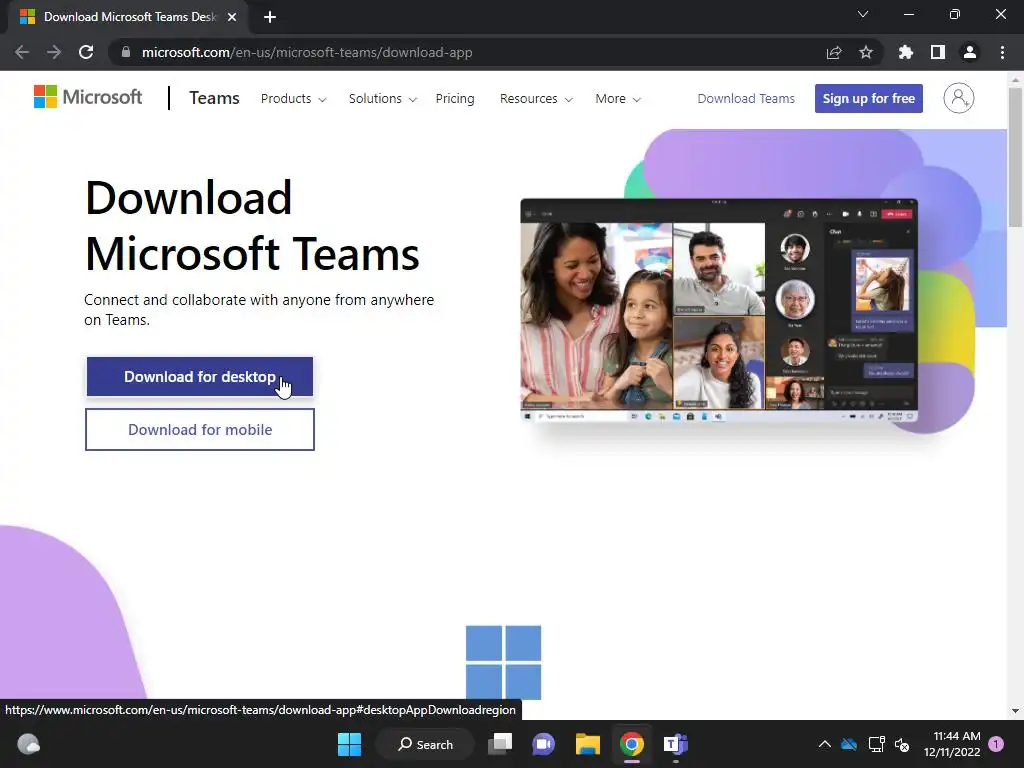Expand the Resources dropdown menu
Viewport: 1024px width, 768px height.
point(536,99)
